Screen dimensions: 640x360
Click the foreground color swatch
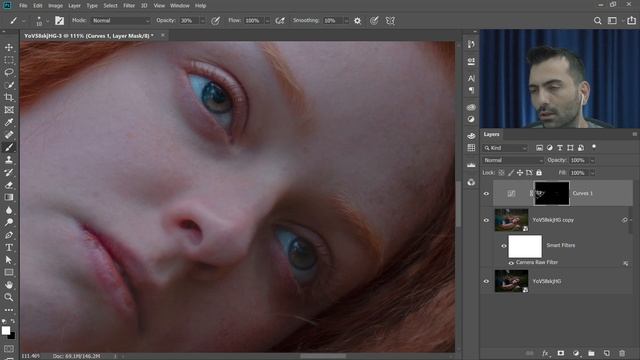pyautogui.click(x=6, y=331)
